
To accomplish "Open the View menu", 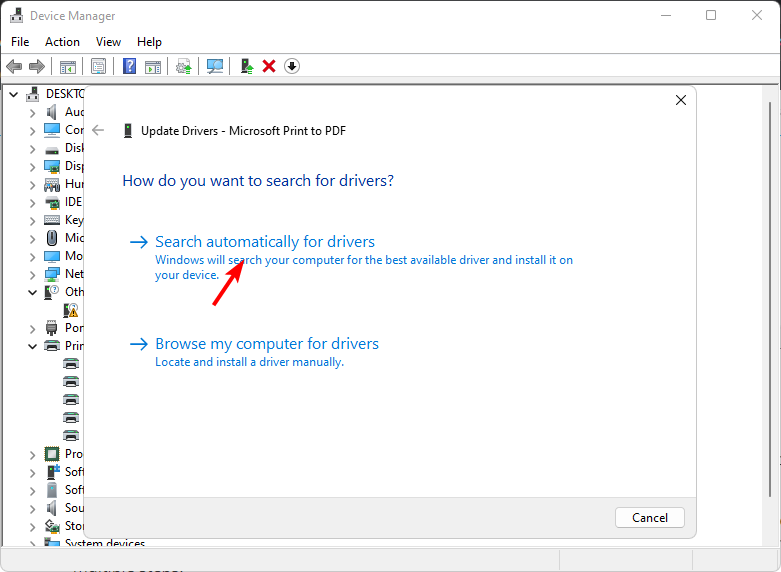I will click(108, 42).
